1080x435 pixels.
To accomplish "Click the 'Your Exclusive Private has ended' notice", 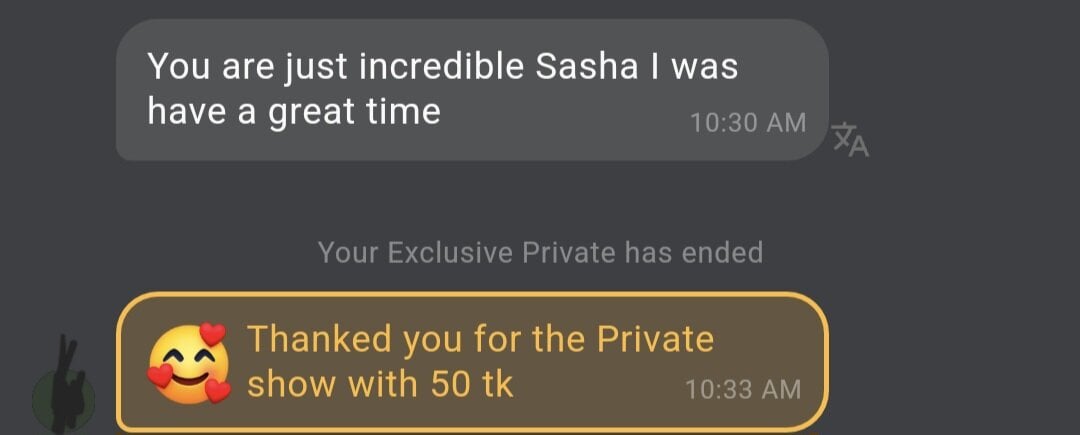I will [x=540, y=252].
